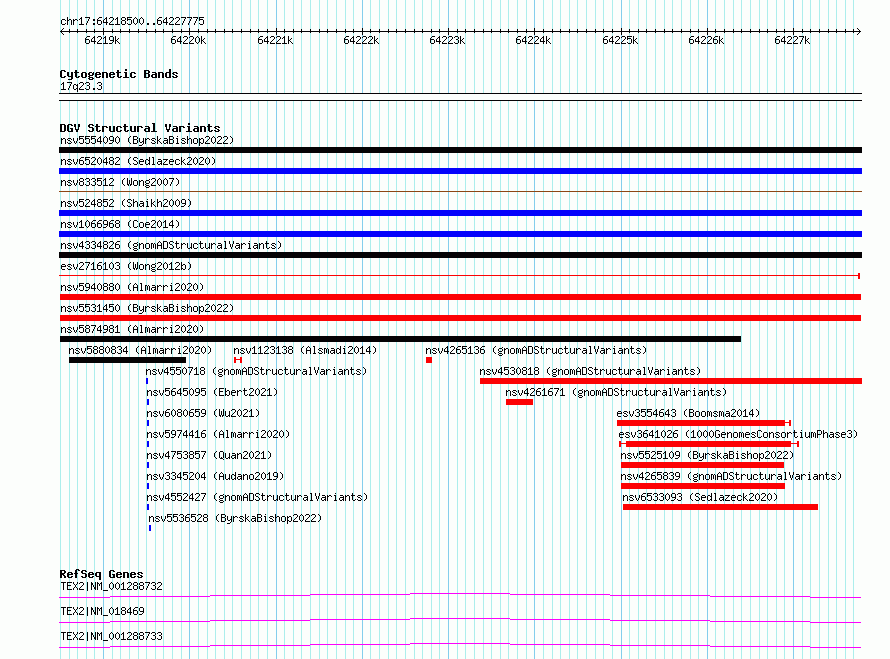Select the nsv1066968 (Coe2014) blue bar
The width and height of the screenshot is (890, 659).
(460, 234)
